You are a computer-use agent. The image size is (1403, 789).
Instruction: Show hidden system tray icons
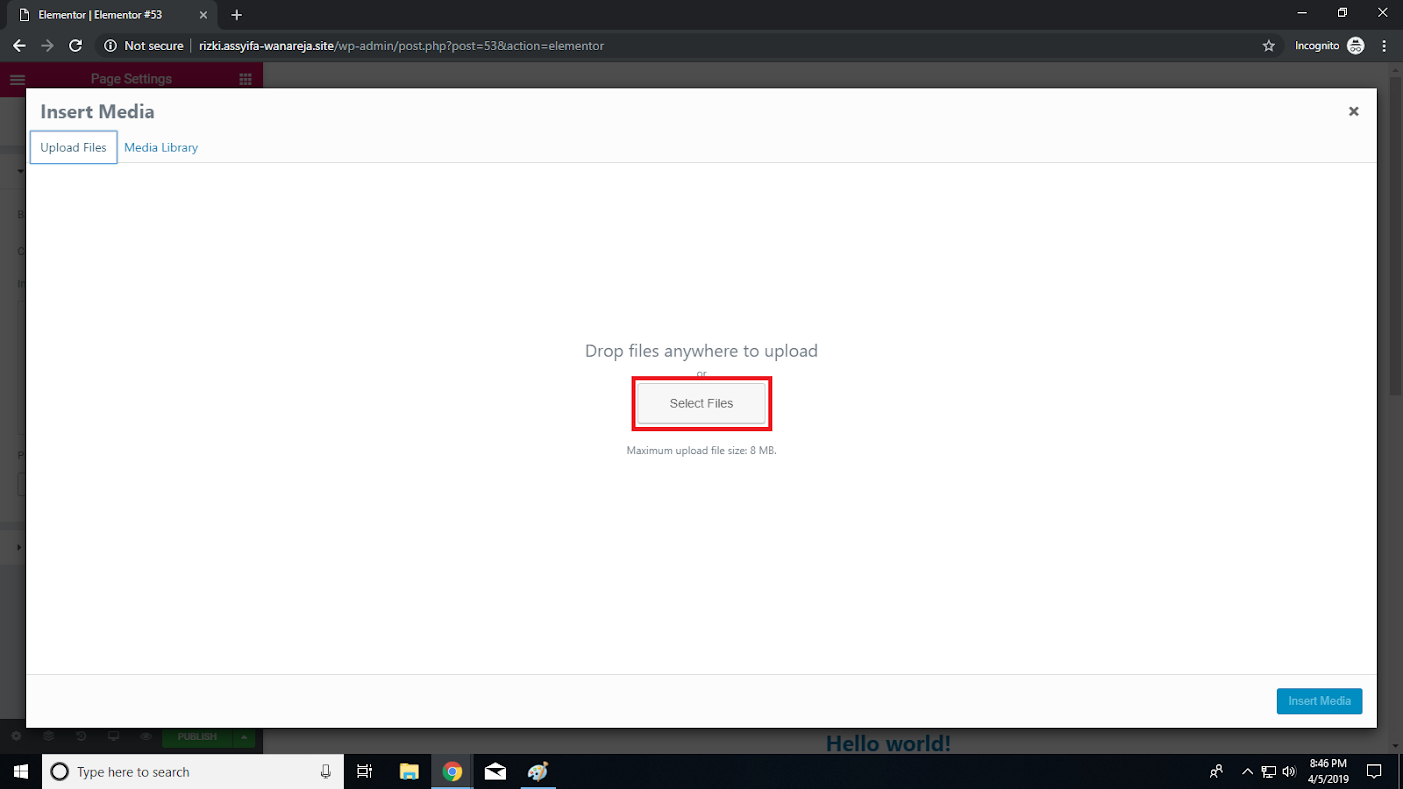tap(1247, 771)
